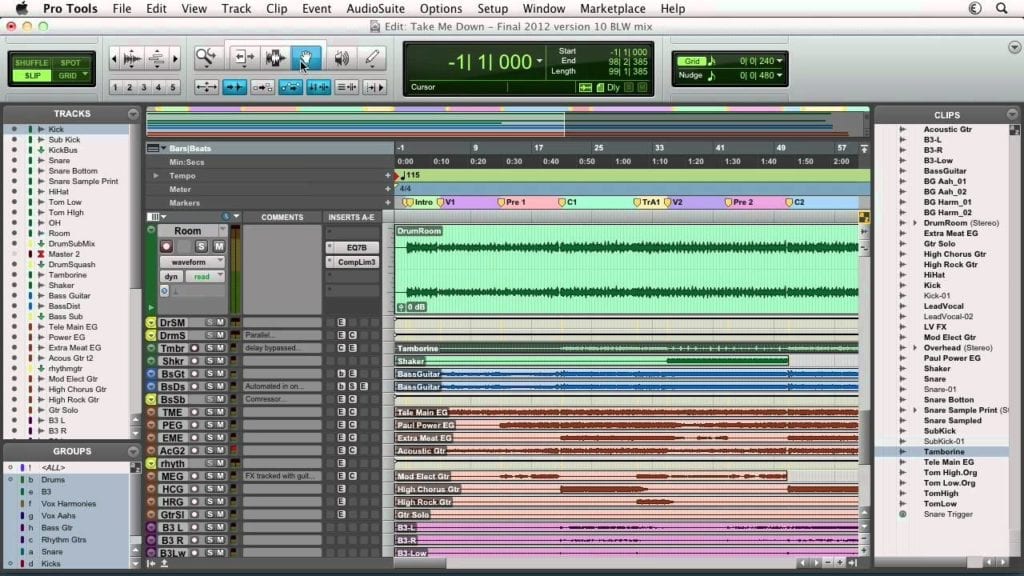Screen dimensions: 1024x576
Task: Click the Chorus C1 marker
Action: [568, 202]
